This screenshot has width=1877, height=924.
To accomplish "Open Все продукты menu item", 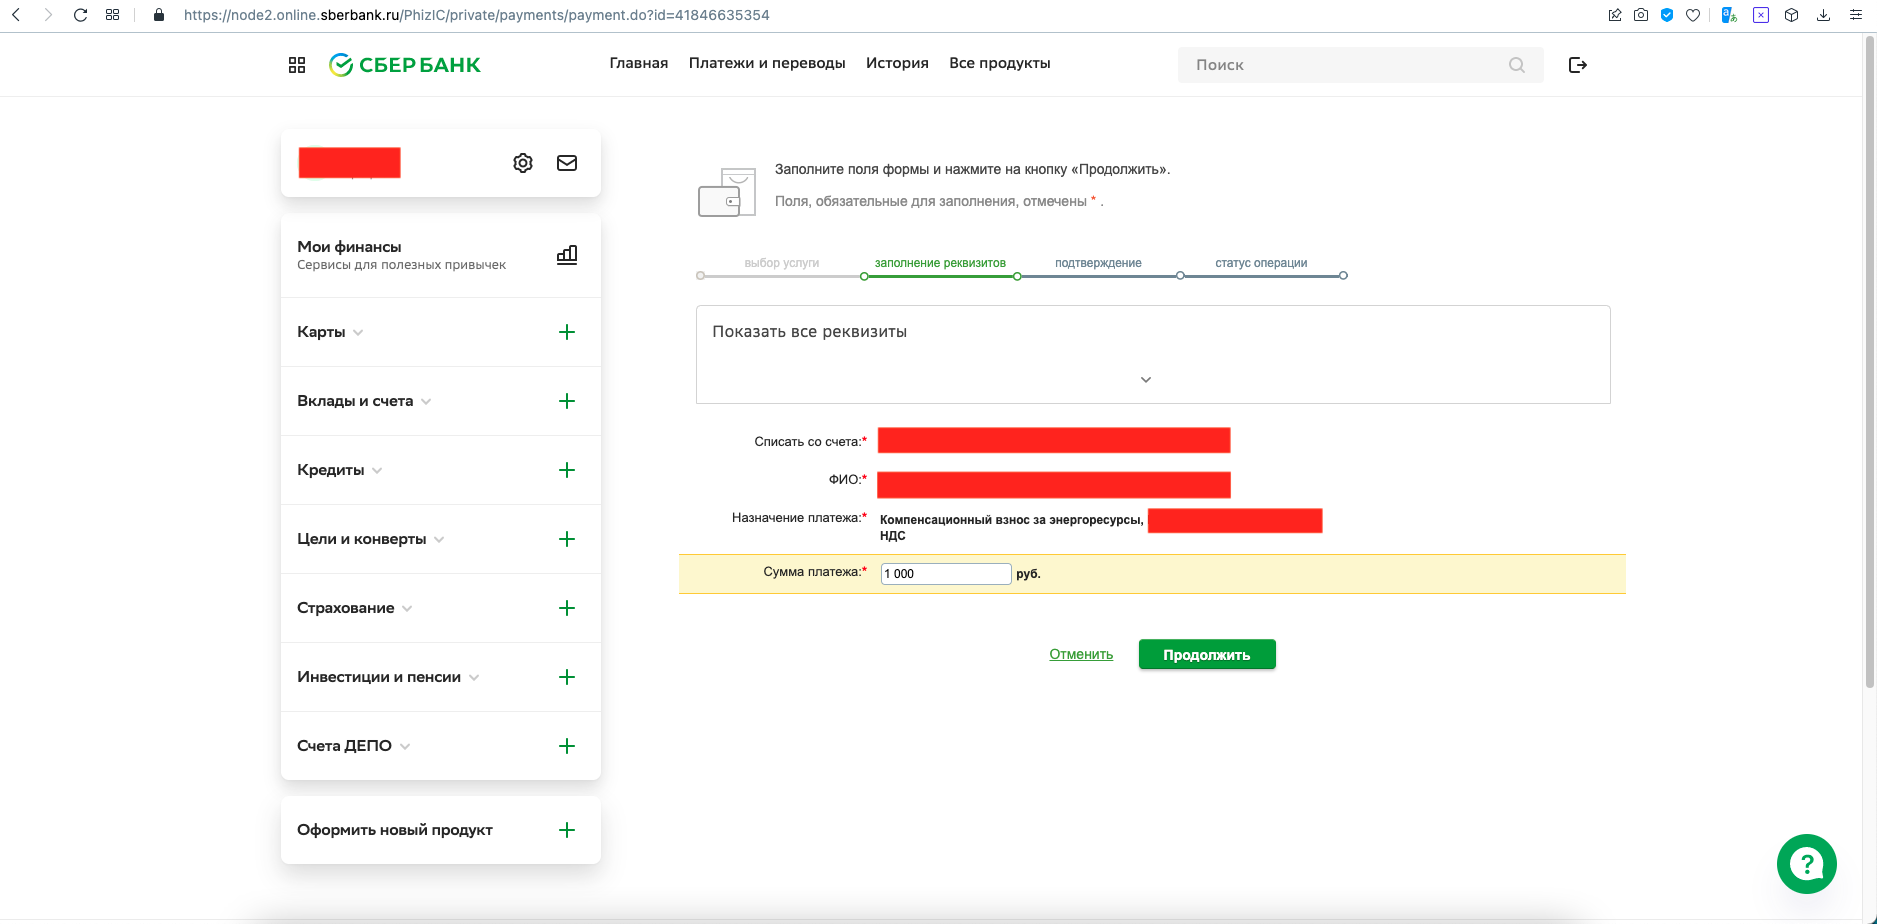I will 1000,63.
